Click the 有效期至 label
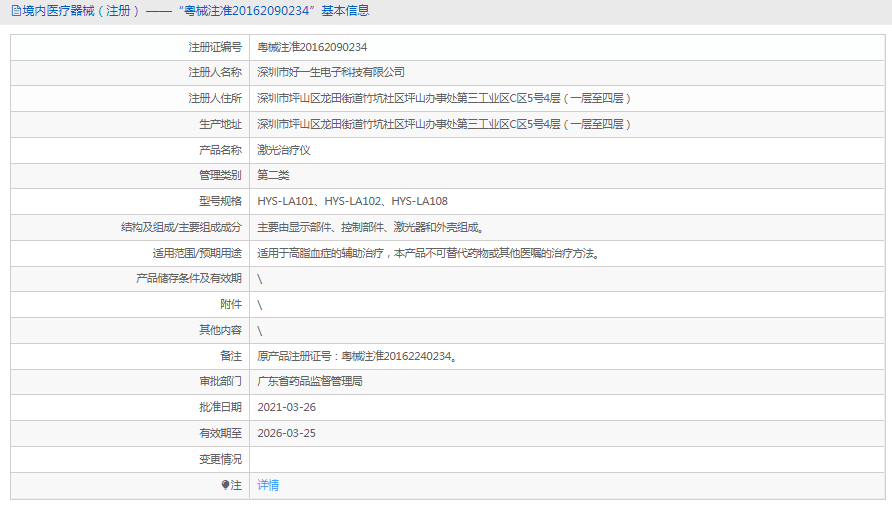The height and width of the screenshot is (507, 892). (x=220, y=434)
